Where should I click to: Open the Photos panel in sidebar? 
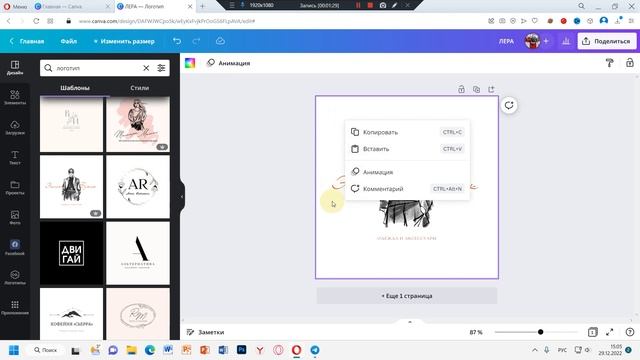pyautogui.click(x=15, y=218)
